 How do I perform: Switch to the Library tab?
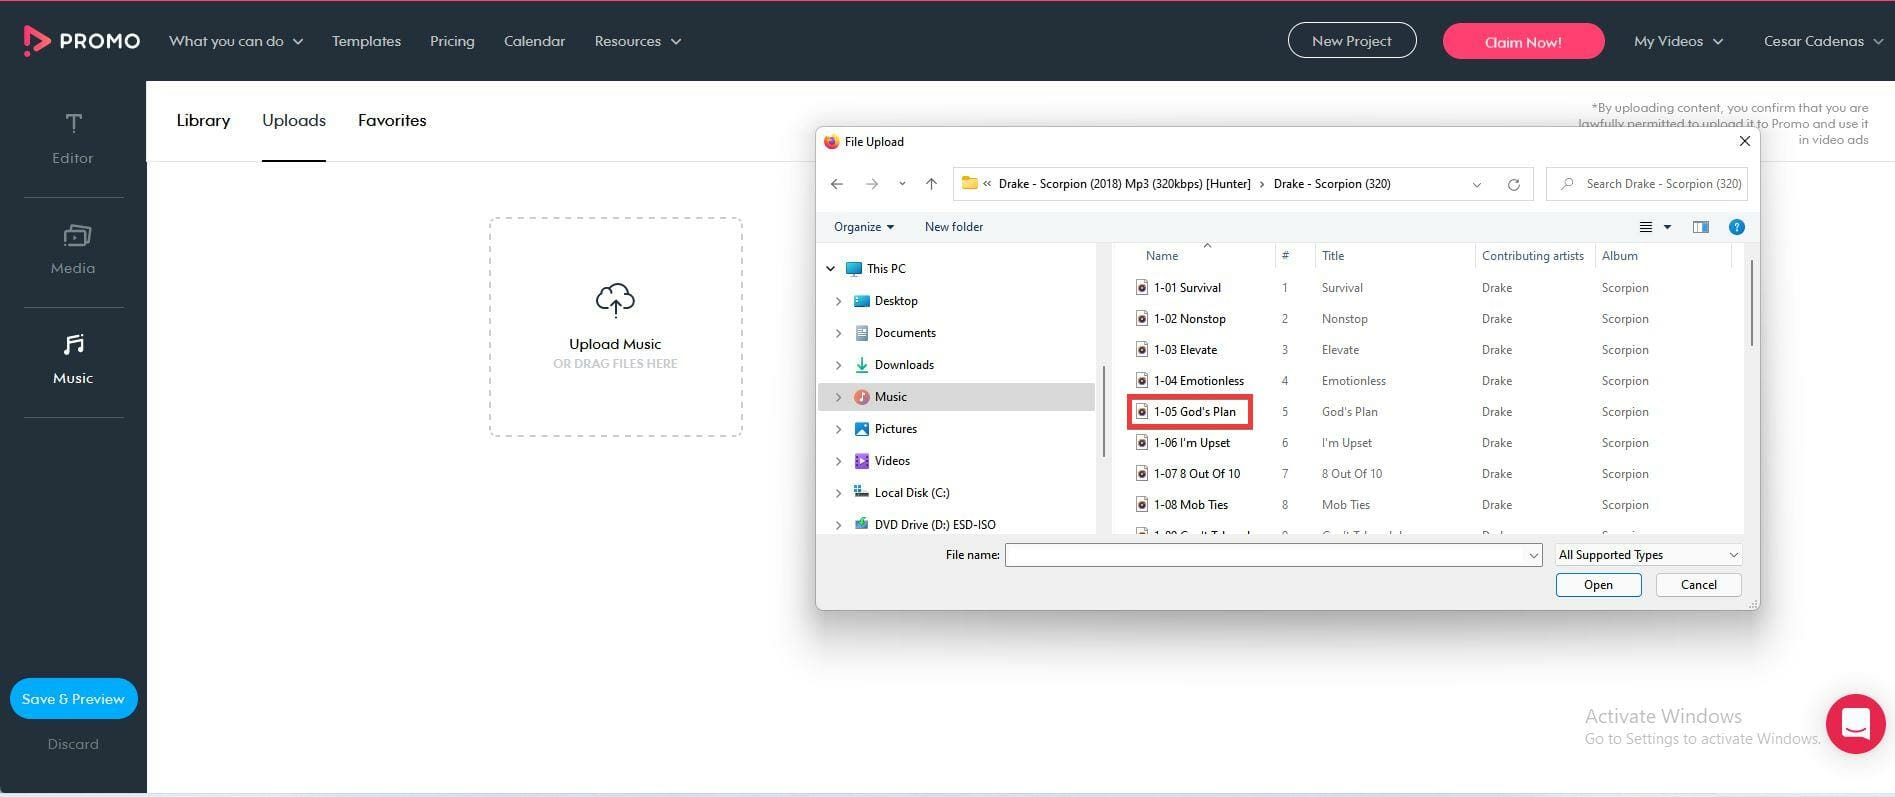click(x=203, y=120)
